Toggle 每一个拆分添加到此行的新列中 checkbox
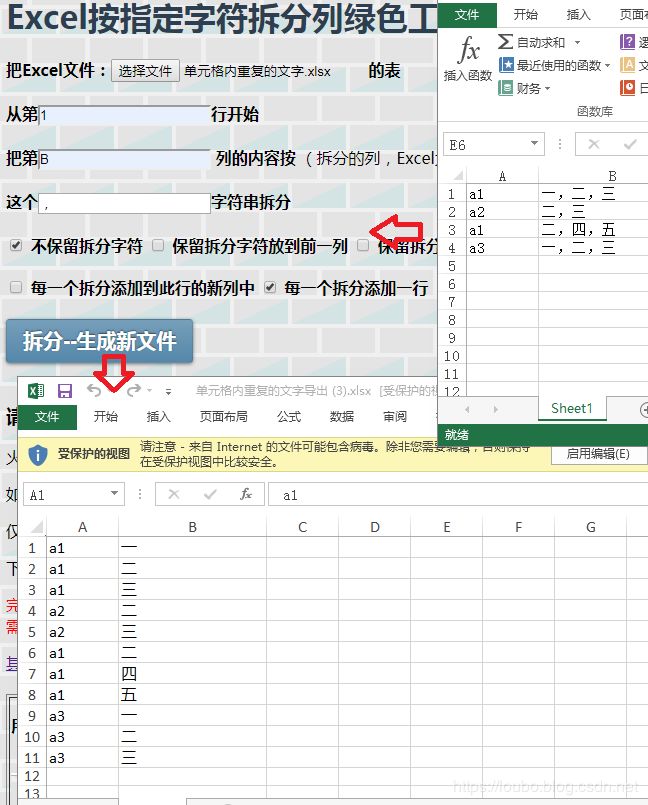Image resolution: width=648 pixels, height=805 pixels. [x=16, y=287]
